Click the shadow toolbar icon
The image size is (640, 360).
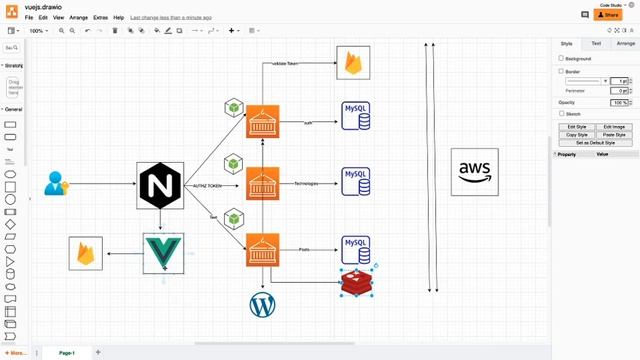pos(179,31)
